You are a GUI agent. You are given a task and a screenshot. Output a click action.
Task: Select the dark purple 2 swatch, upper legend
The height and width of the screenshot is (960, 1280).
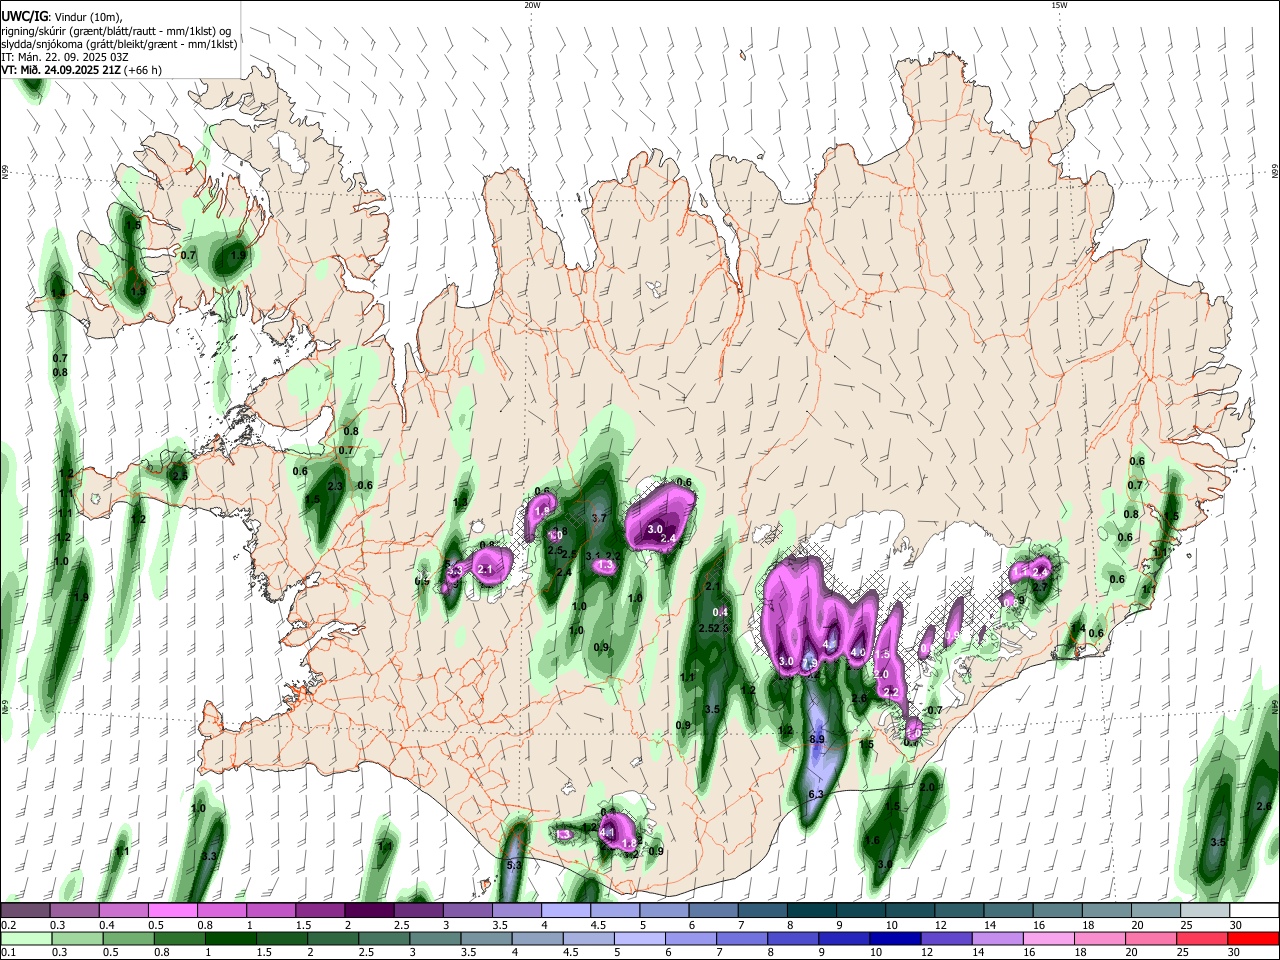369,911
